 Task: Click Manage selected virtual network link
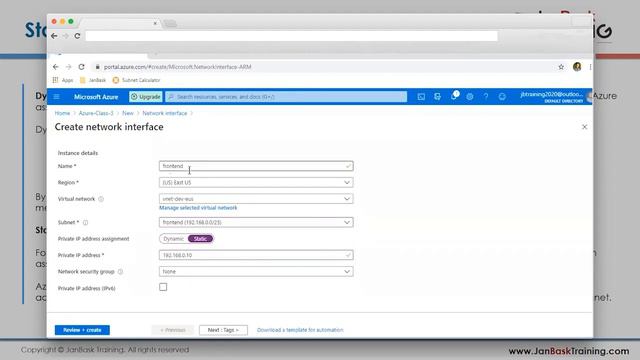[198, 208]
